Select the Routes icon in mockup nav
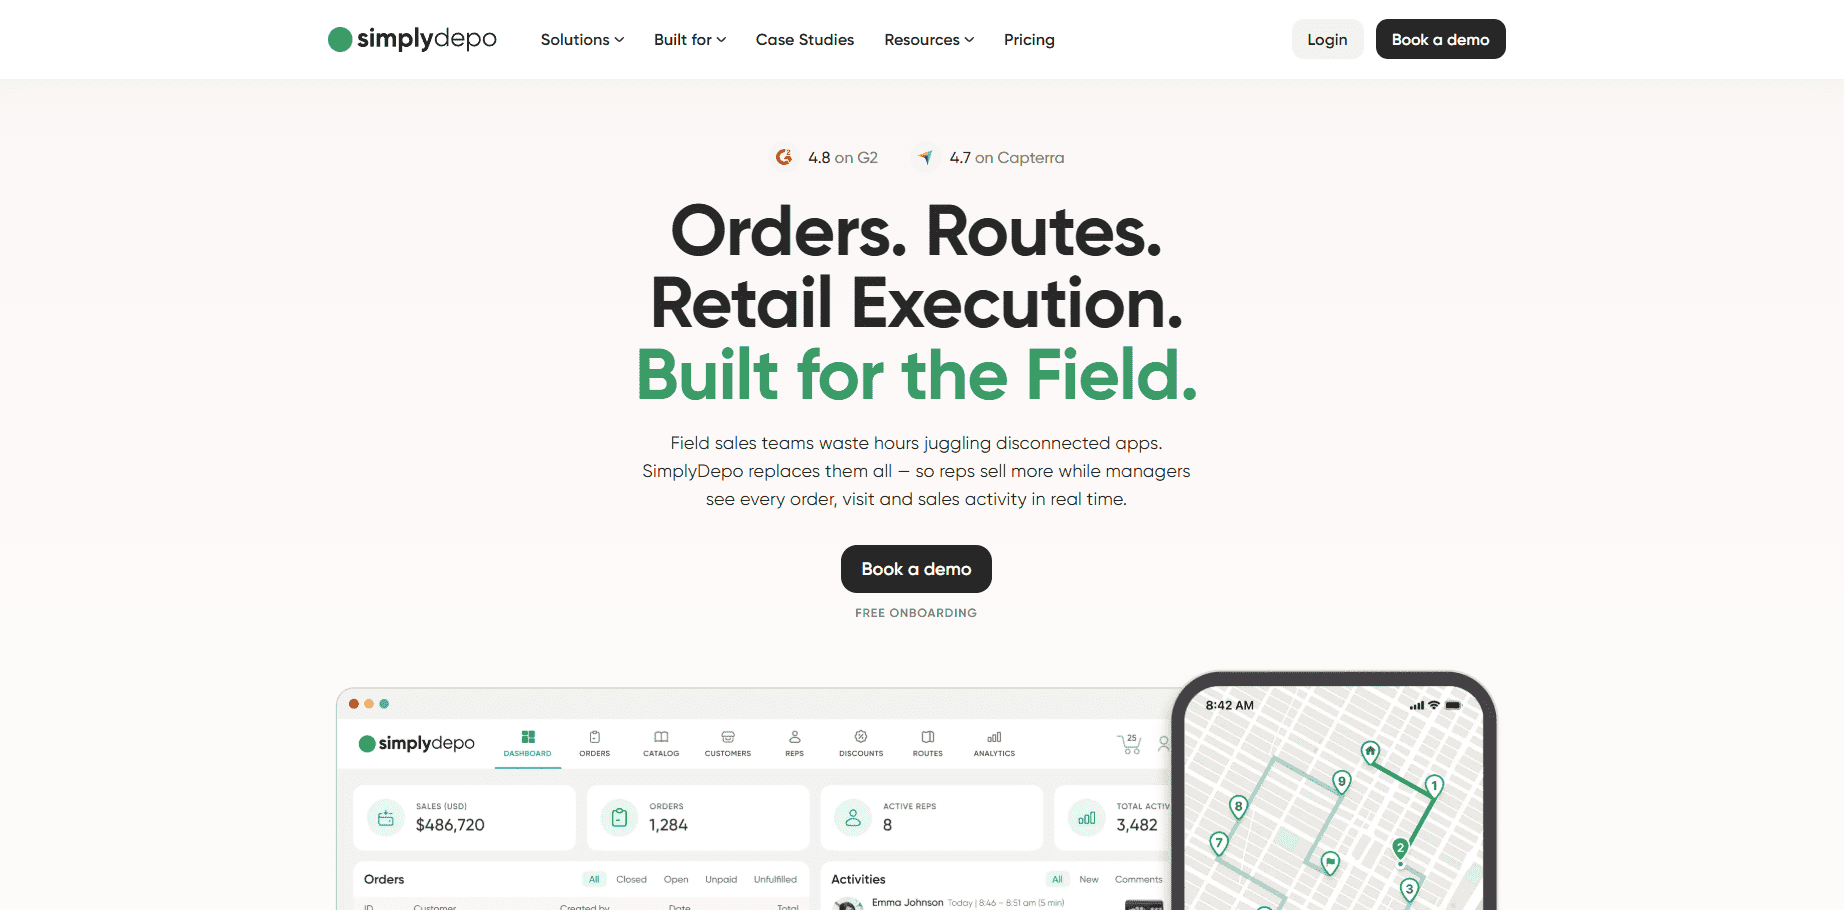1844x910 pixels. click(928, 737)
